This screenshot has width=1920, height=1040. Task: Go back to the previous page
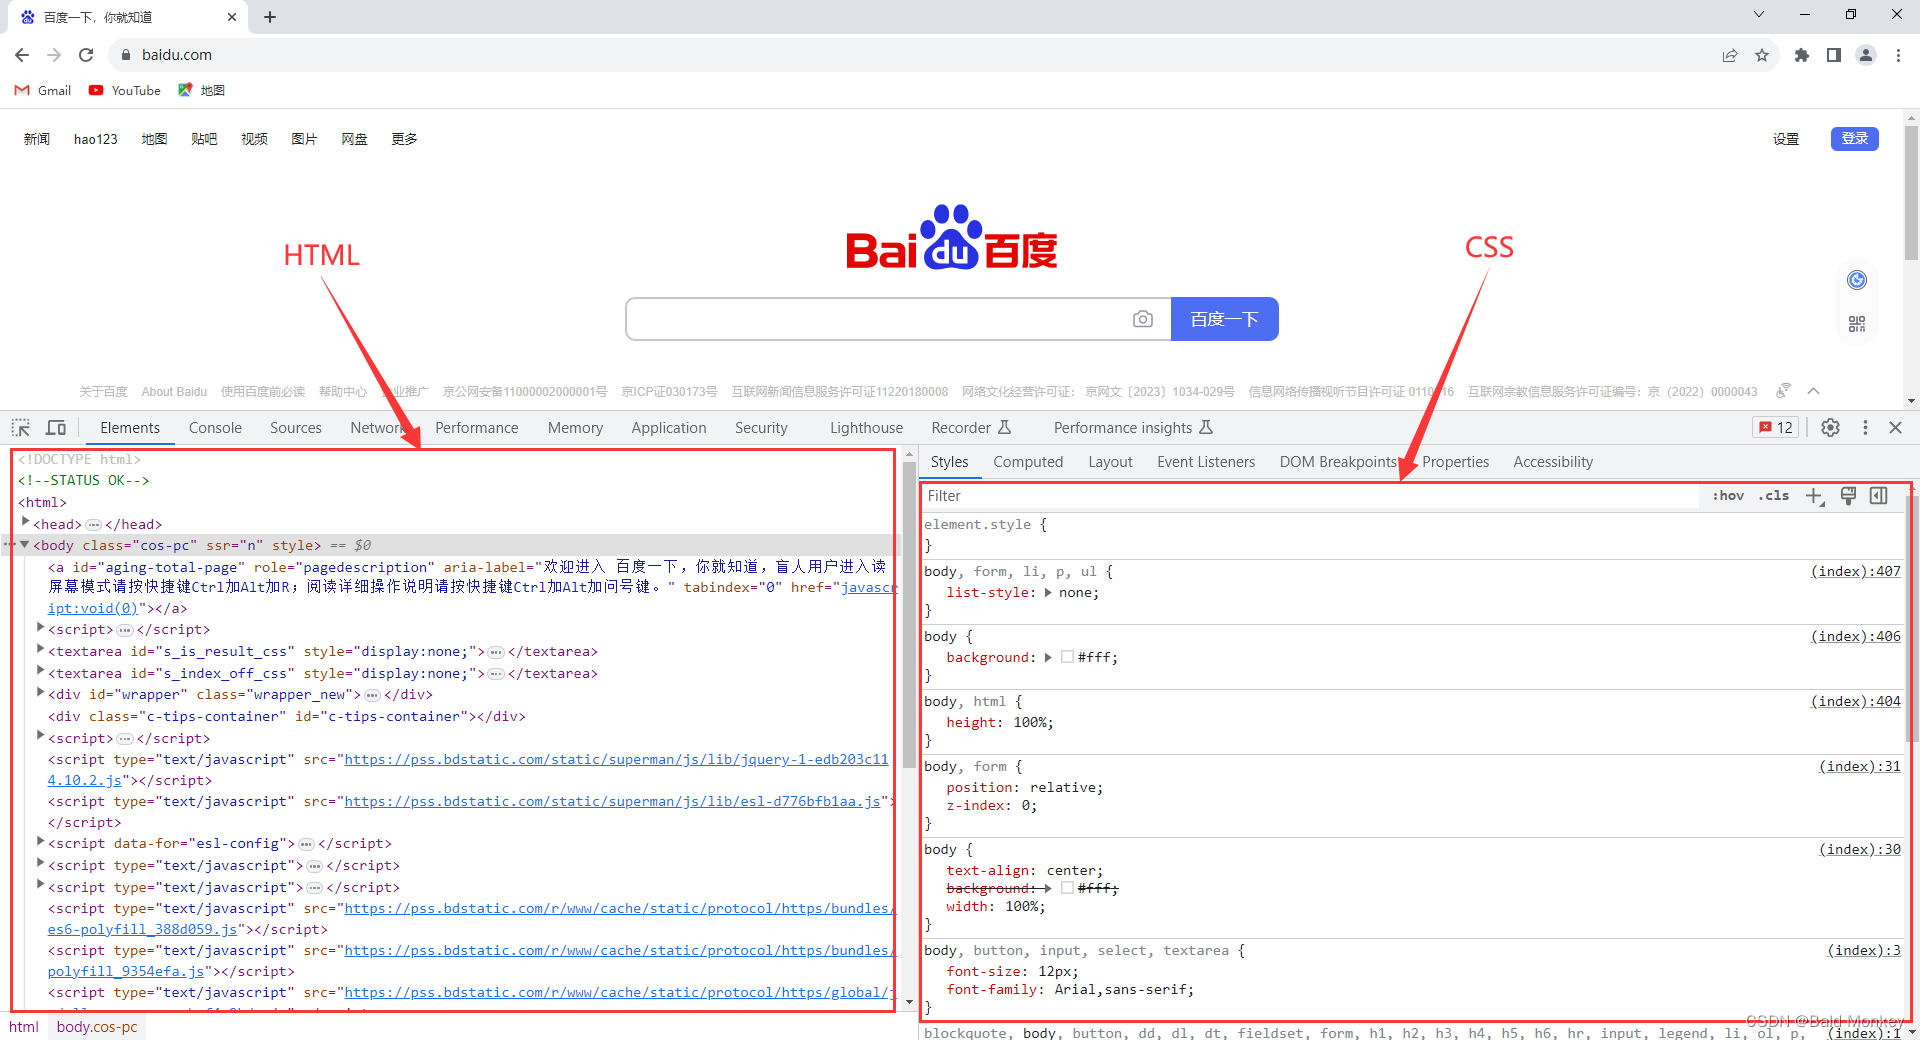tap(22, 55)
